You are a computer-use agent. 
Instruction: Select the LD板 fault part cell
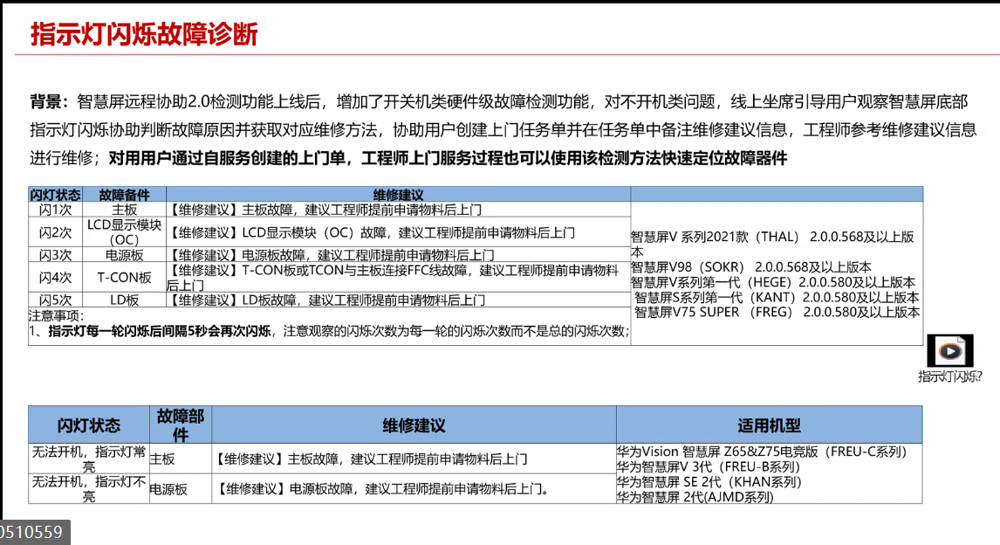tap(124, 300)
